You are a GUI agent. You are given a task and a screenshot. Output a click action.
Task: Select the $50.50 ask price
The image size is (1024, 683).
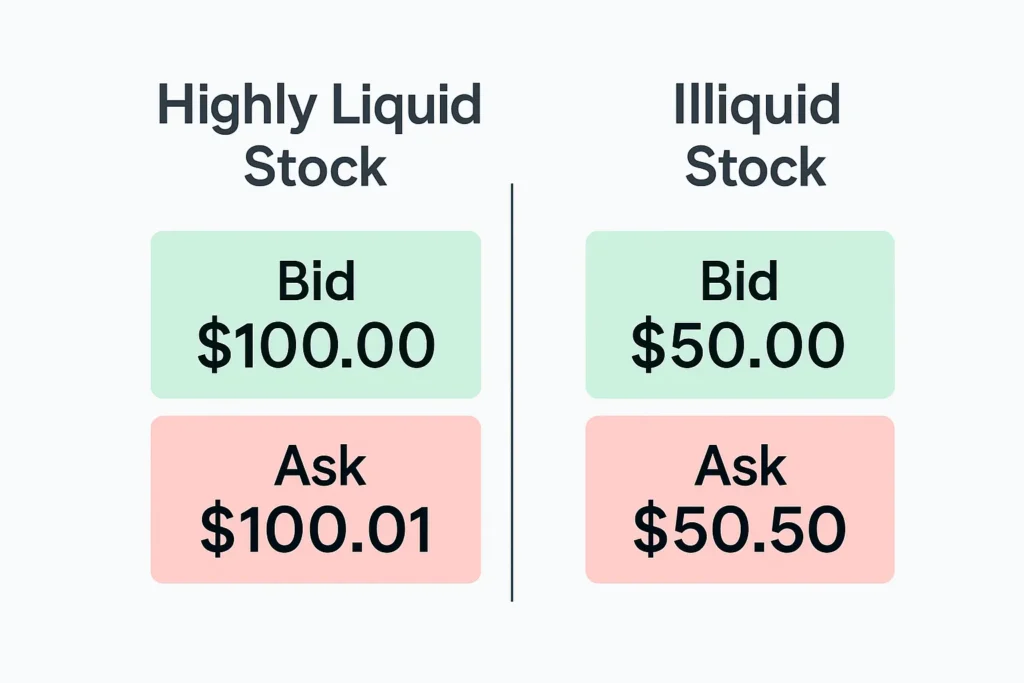point(739,530)
